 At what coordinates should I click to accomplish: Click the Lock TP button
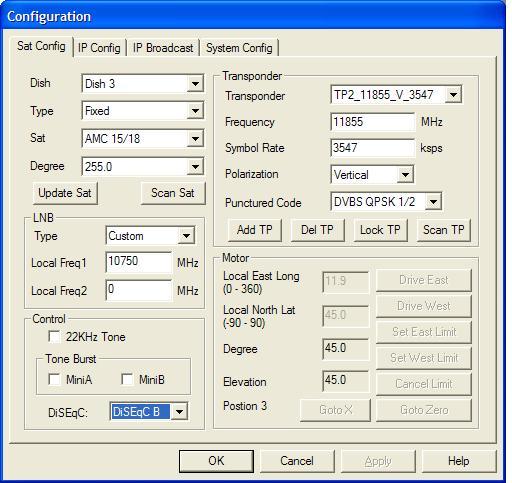380,230
